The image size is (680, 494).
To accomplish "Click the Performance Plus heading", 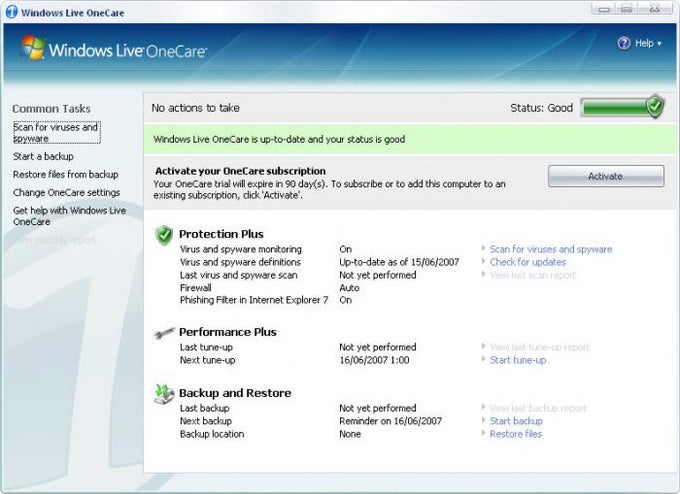I will coord(228,332).
